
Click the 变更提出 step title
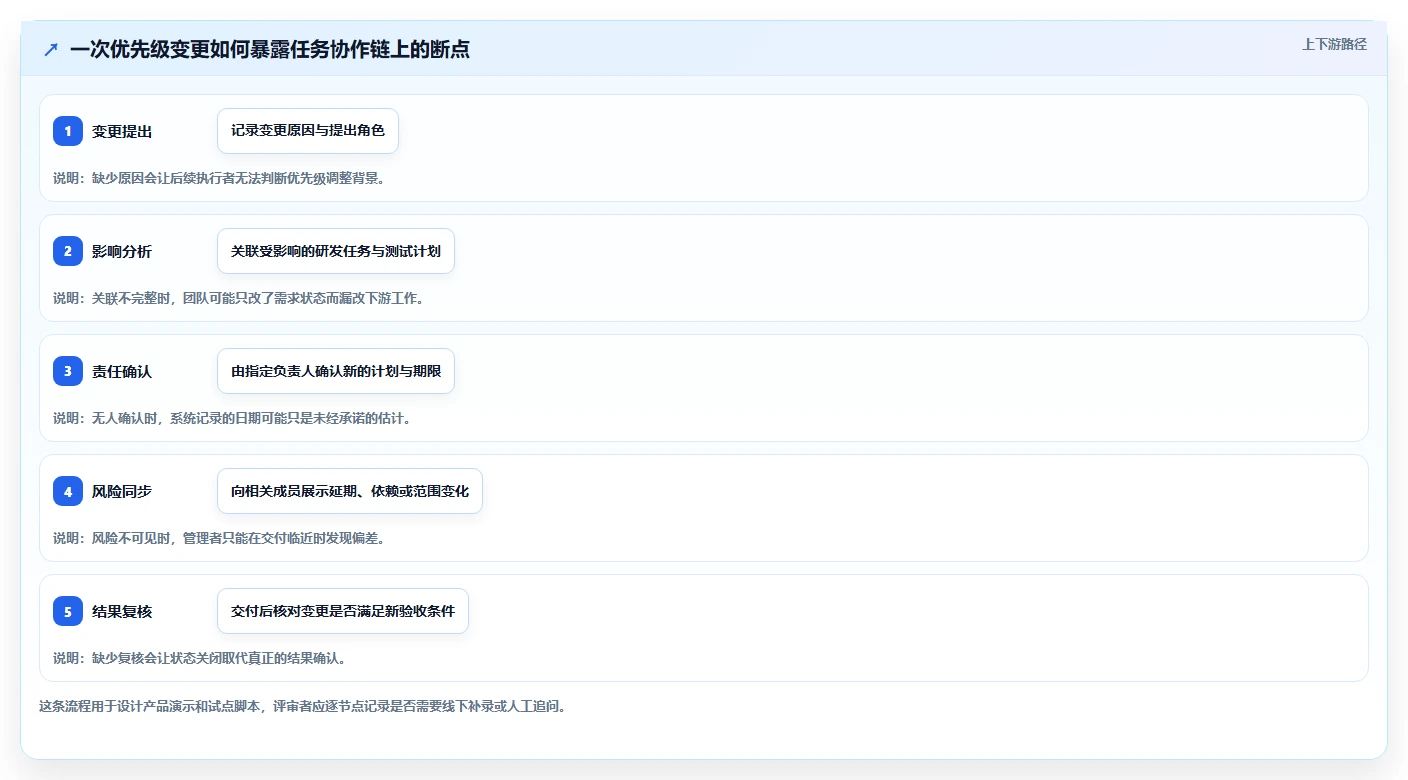point(122,131)
